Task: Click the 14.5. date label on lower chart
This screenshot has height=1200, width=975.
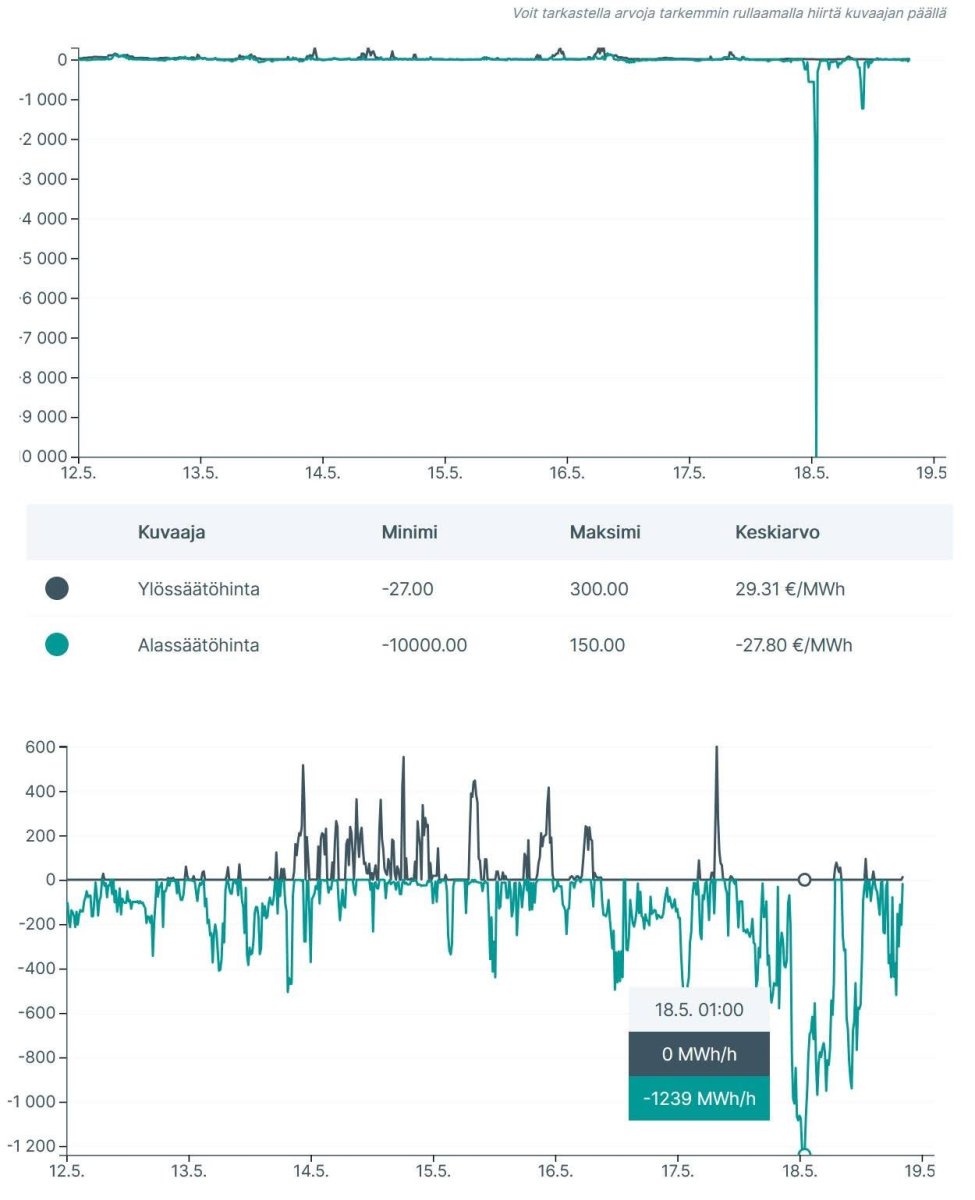Action: click(311, 1171)
